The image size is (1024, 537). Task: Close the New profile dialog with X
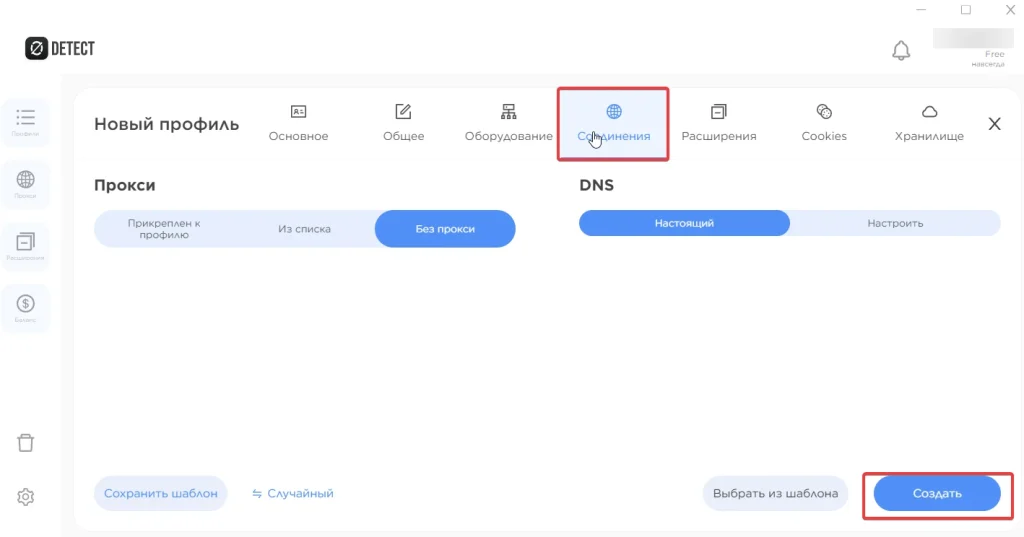pyautogui.click(x=994, y=123)
